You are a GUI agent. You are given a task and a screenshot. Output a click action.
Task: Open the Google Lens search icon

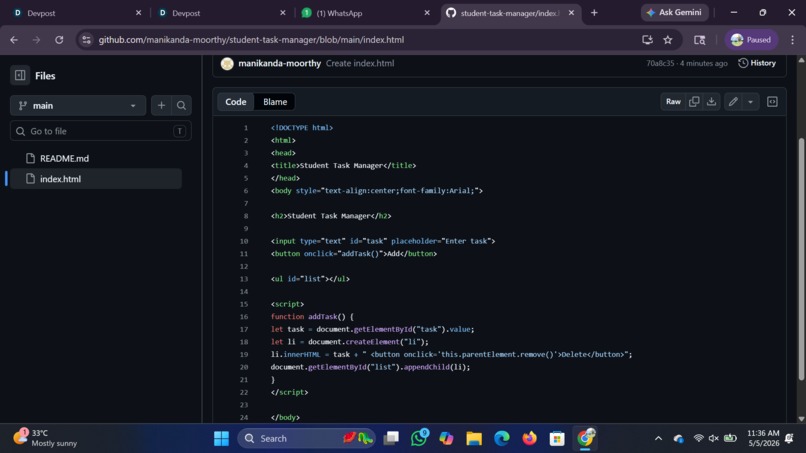(x=700, y=40)
